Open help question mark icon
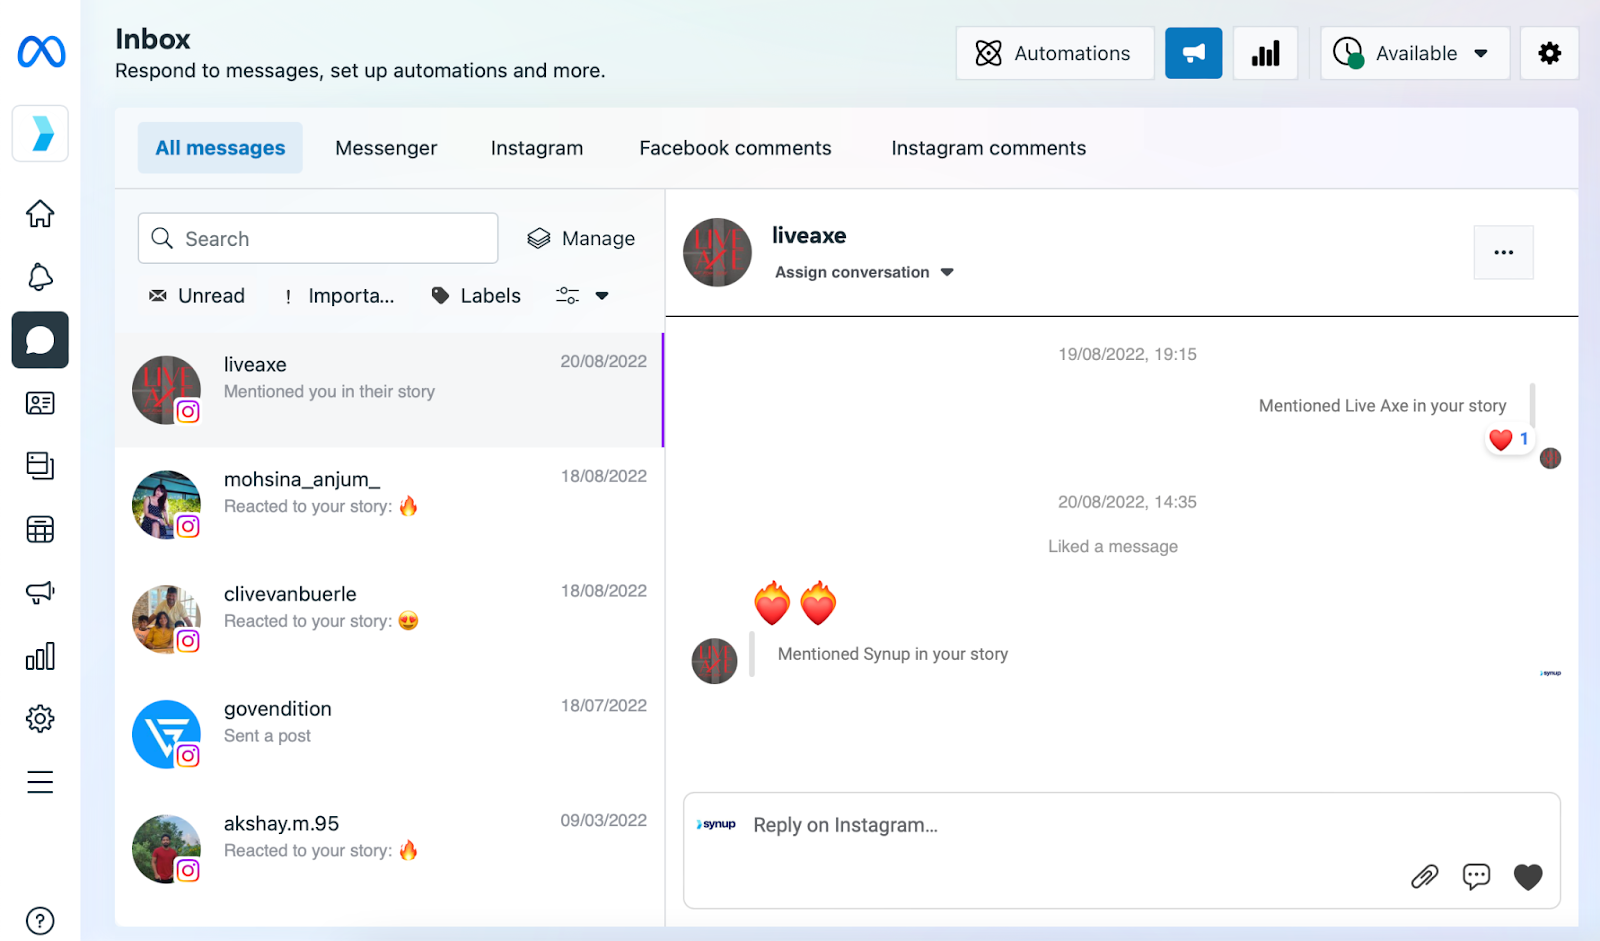The width and height of the screenshot is (1600, 941). tap(40, 920)
